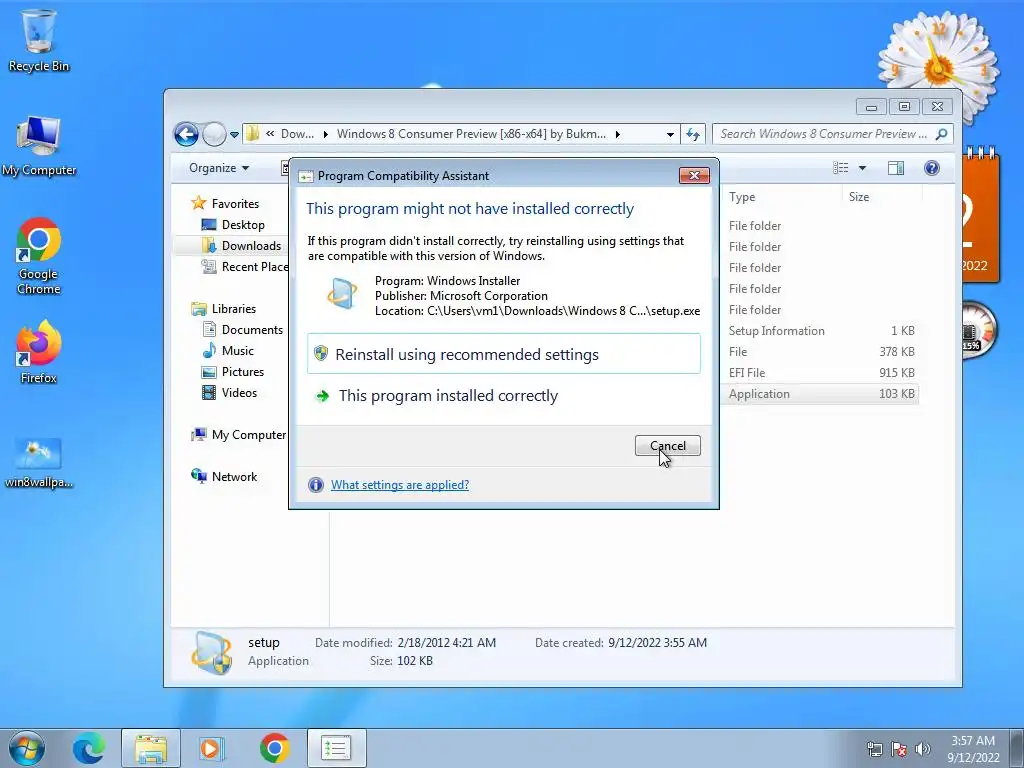Toggle the preview pane button
The image size is (1024, 768).
tap(896, 168)
